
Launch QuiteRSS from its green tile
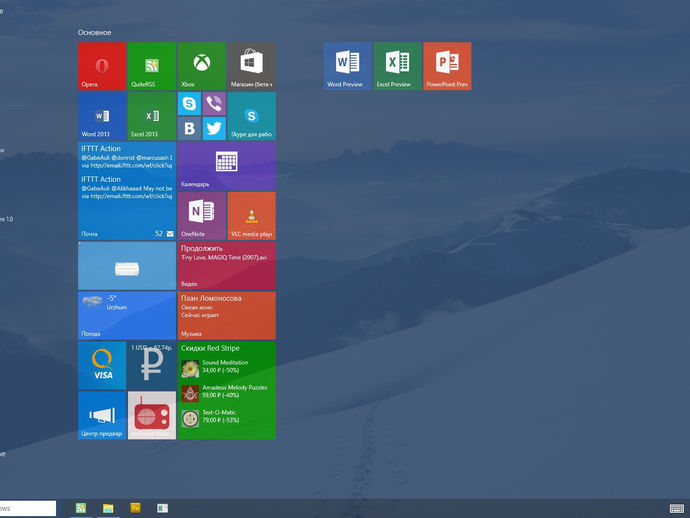point(152,66)
